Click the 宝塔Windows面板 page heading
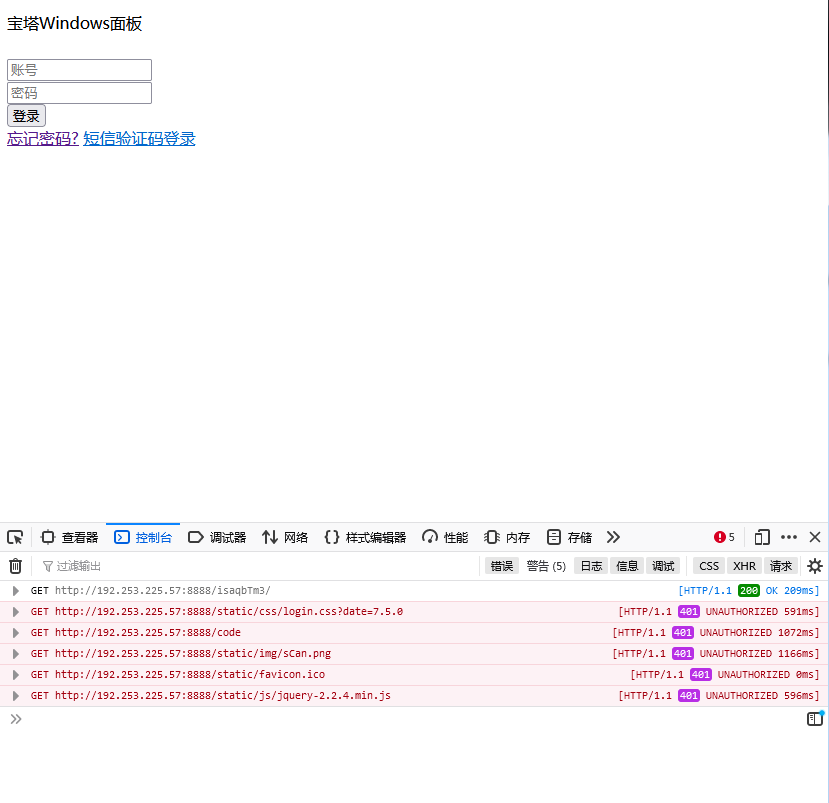 point(75,24)
